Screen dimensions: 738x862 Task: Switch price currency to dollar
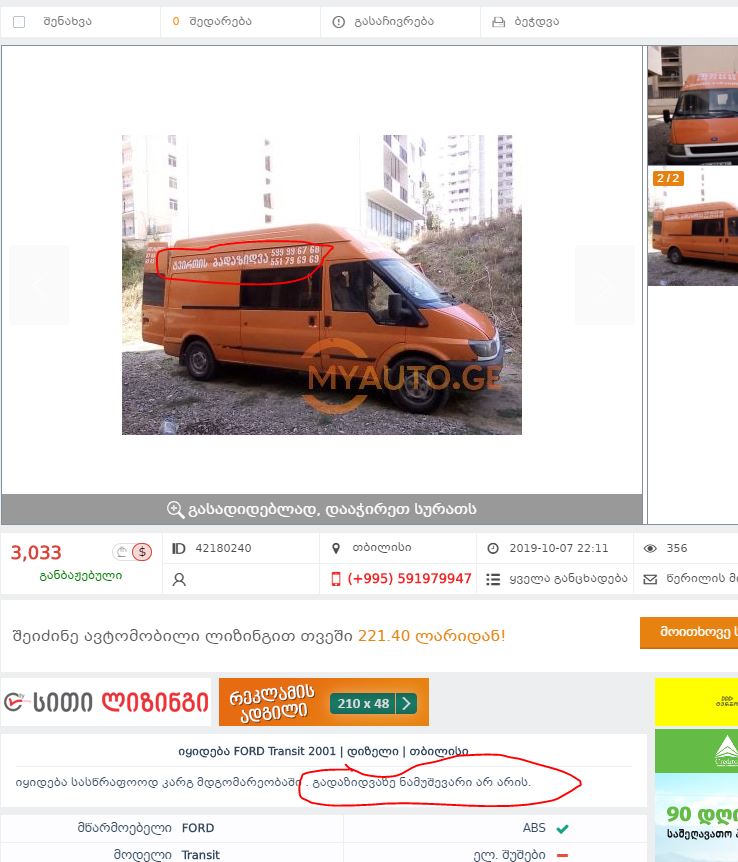coord(142,551)
